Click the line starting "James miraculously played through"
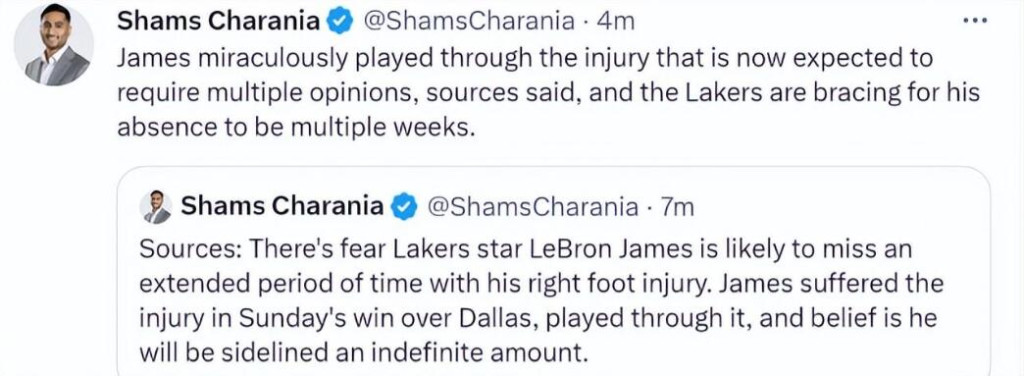Viewport: 1024px width, 376px height. pyautogui.click(x=524, y=59)
